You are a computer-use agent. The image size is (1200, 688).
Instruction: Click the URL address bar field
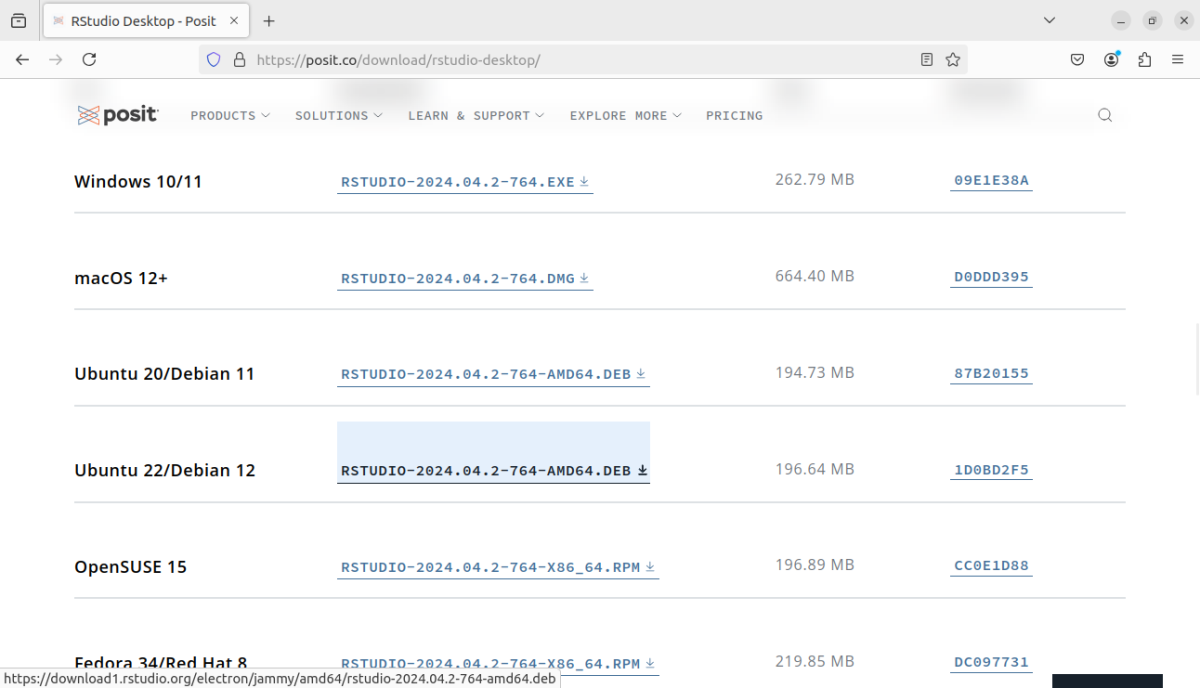click(x=580, y=60)
